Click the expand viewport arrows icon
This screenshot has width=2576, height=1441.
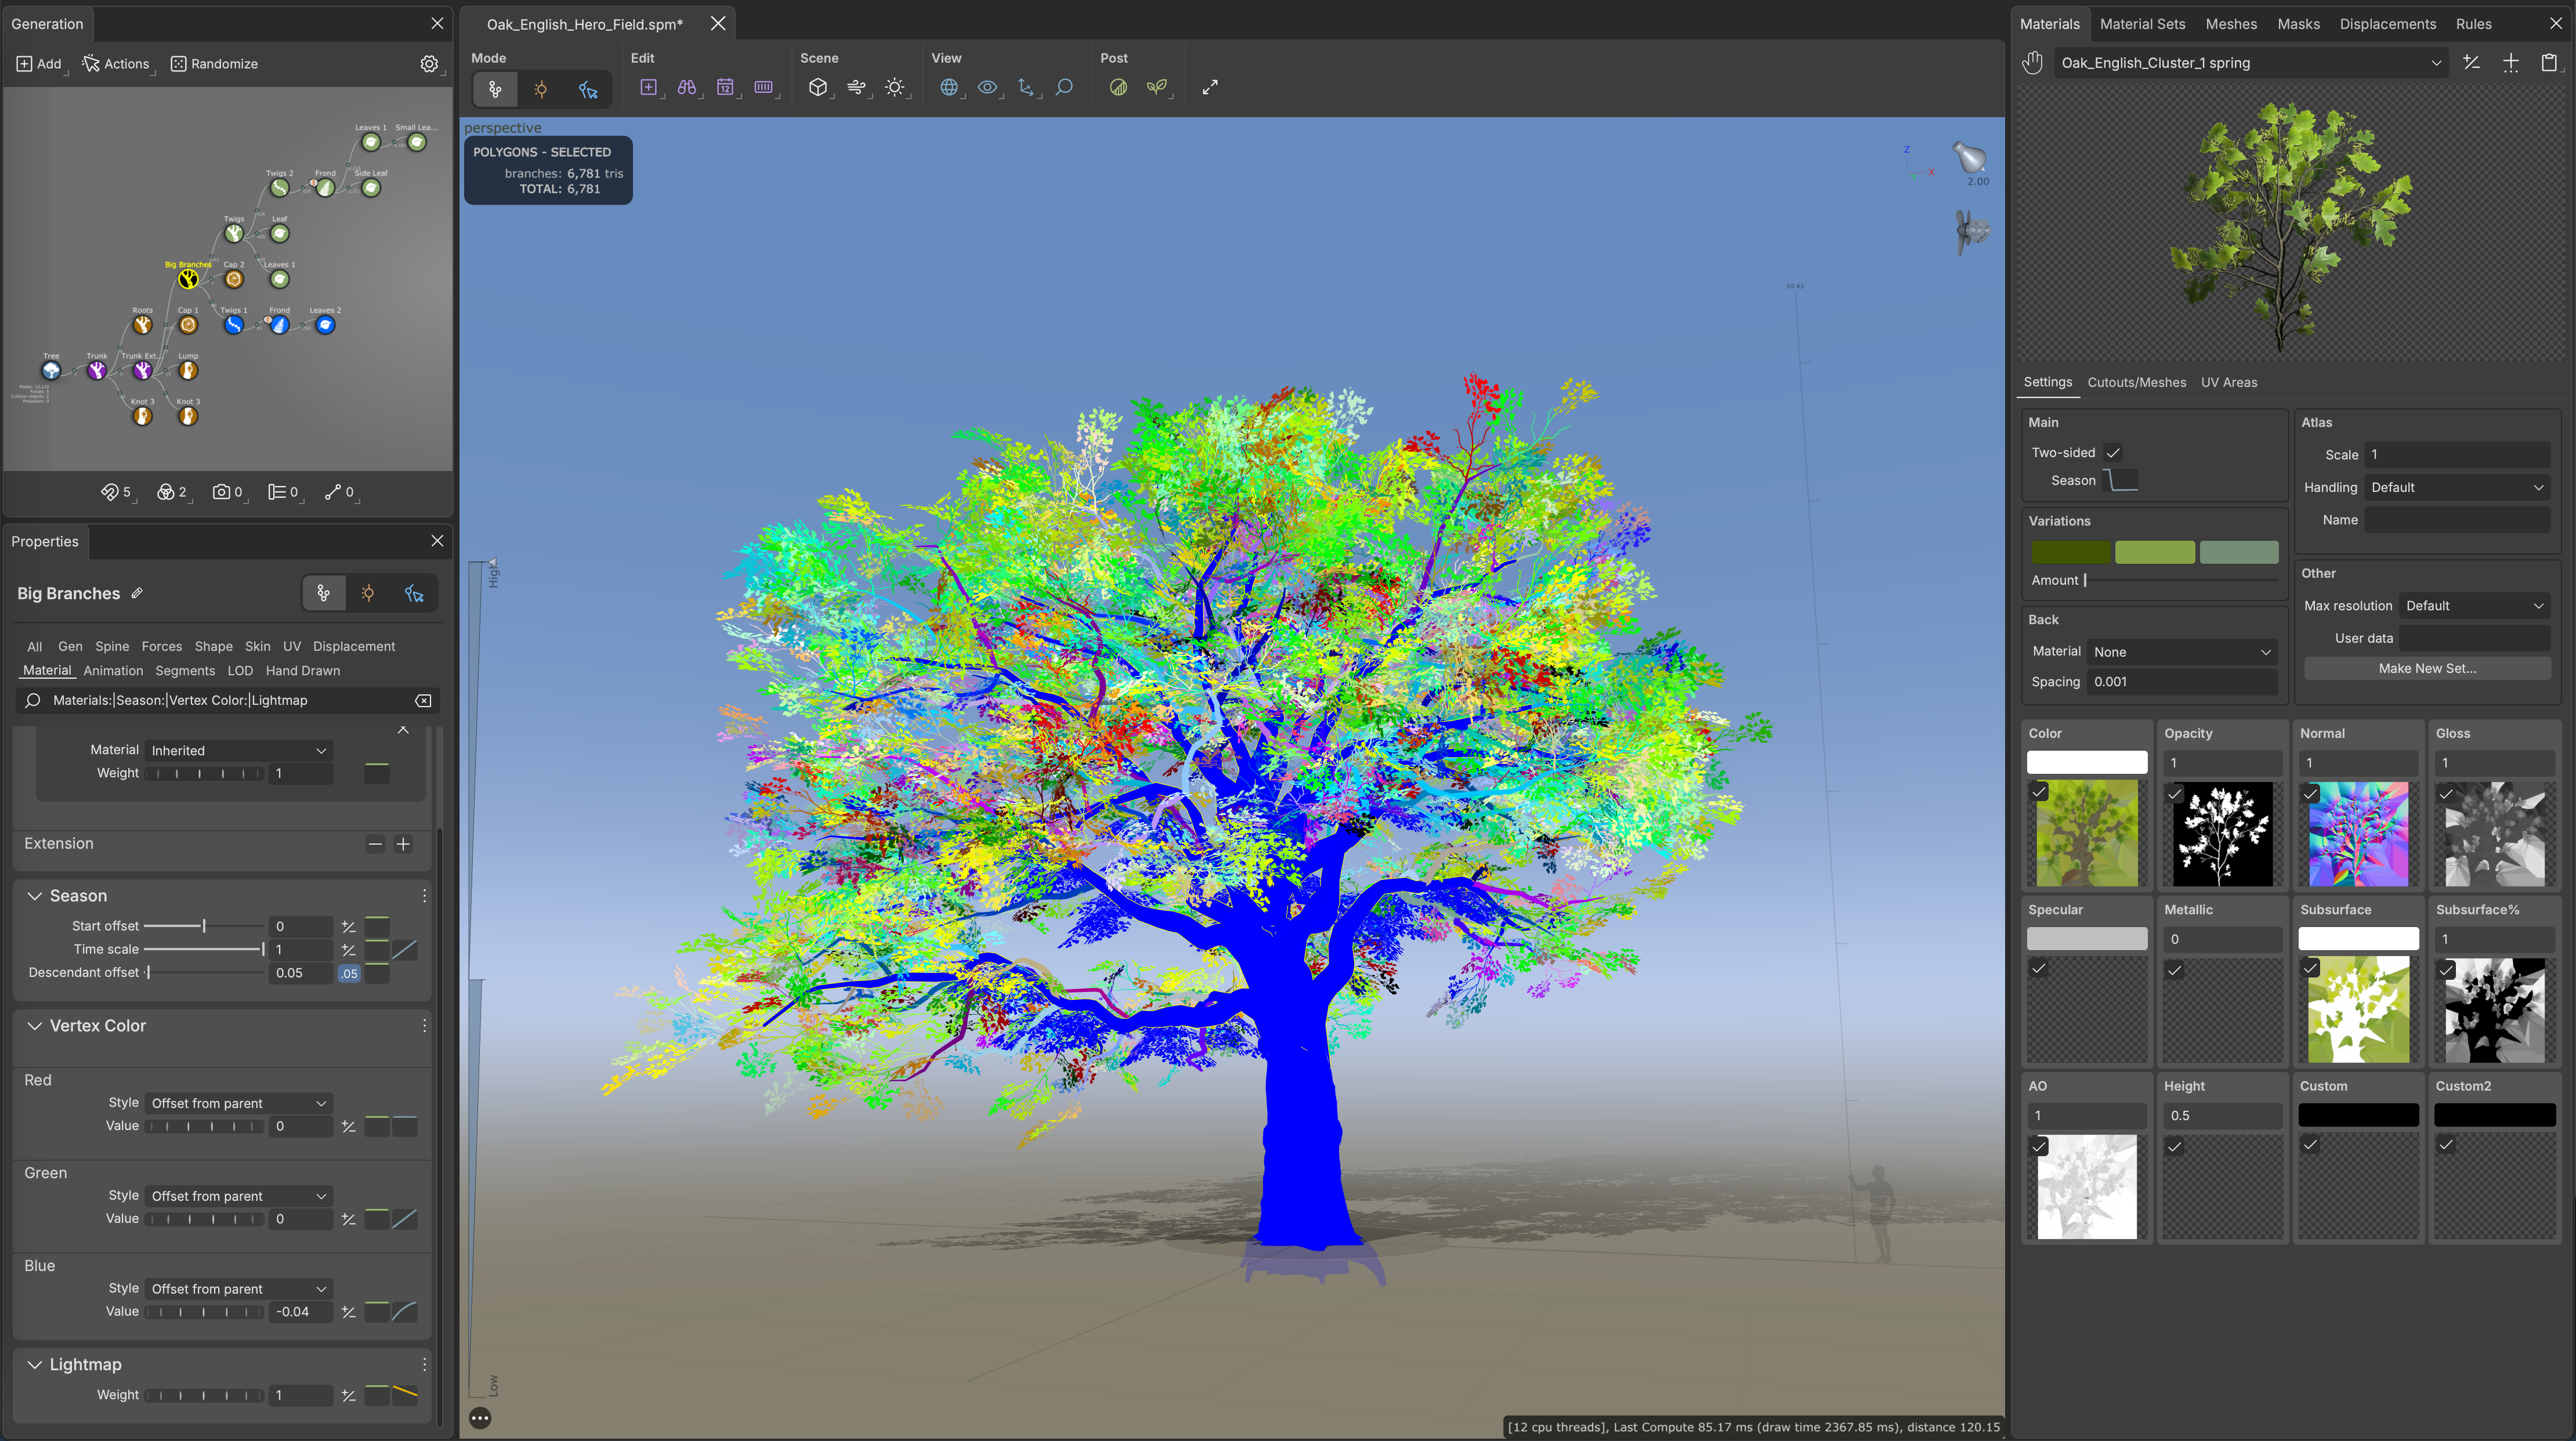[1210, 87]
